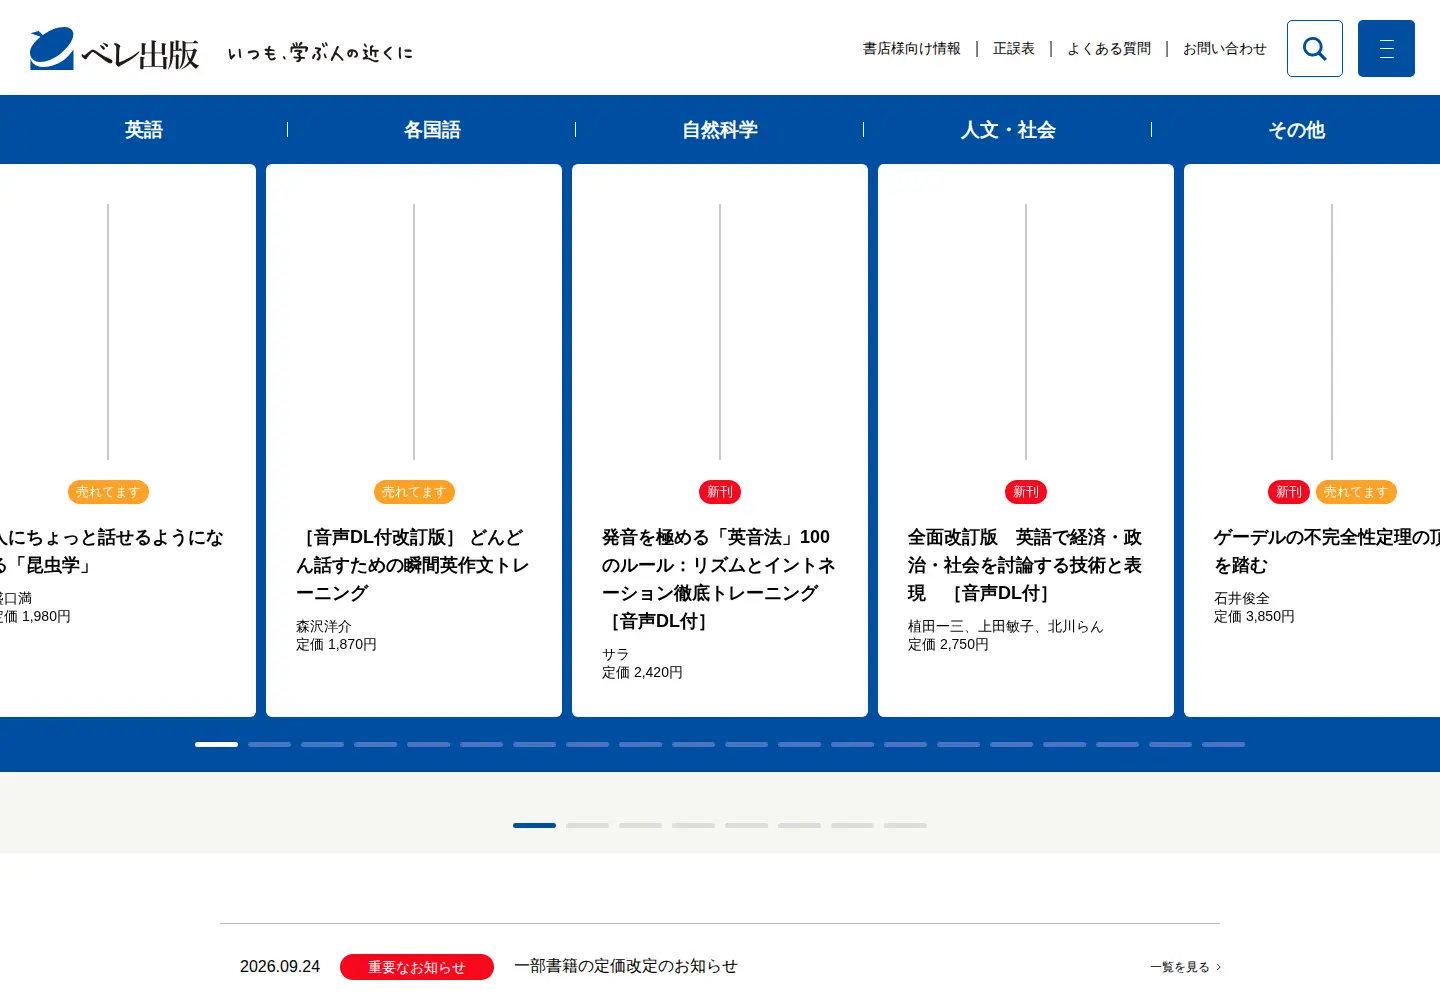Open 英語で経済・政治・社会を討論する book title
This screenshot has height=1000, width=1440.
coord(1025,565)
